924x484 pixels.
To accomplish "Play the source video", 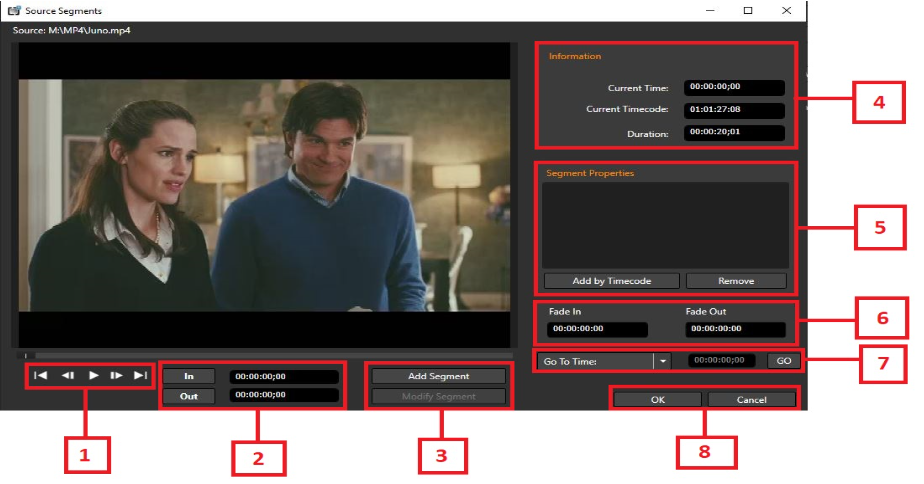I will coord(93,376).
